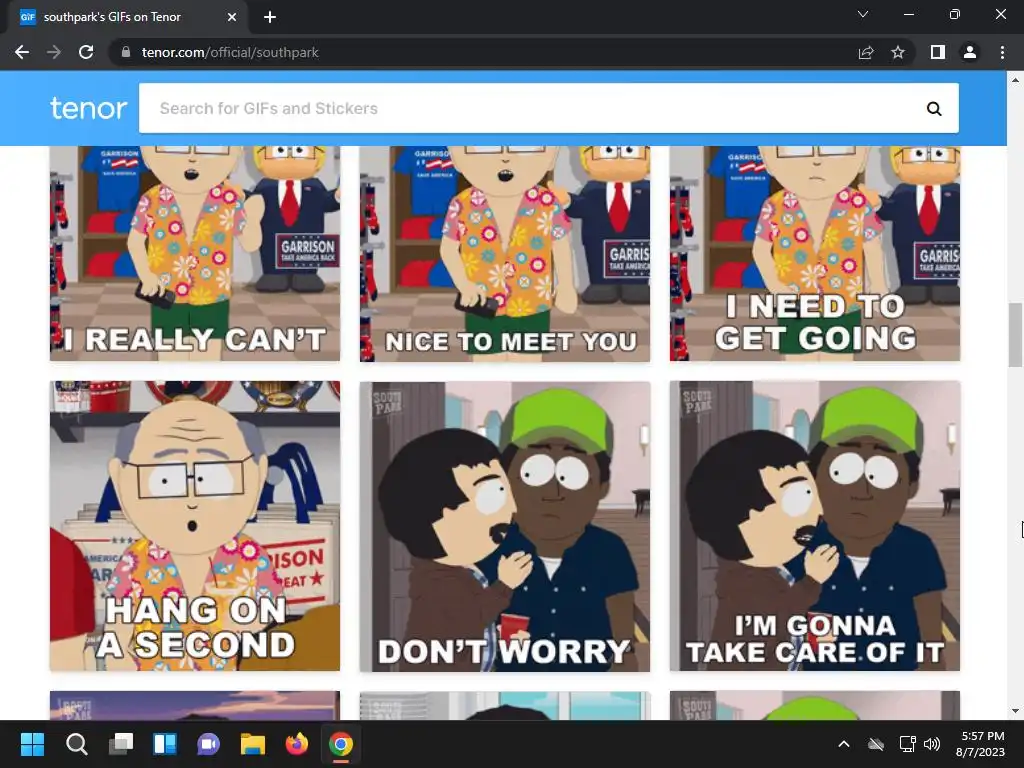Open the Chrome three-dot menu

1002,52
